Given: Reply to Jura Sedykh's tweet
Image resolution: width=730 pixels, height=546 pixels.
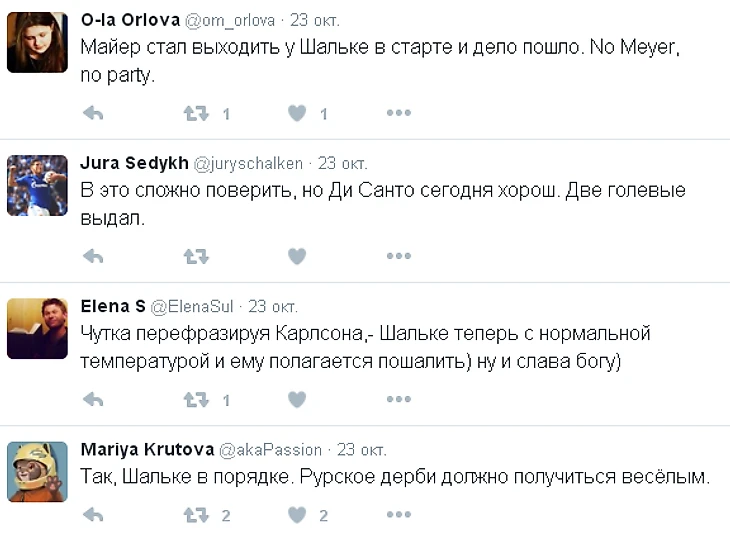Looking at the screenshot, I should tap(93, 257).
